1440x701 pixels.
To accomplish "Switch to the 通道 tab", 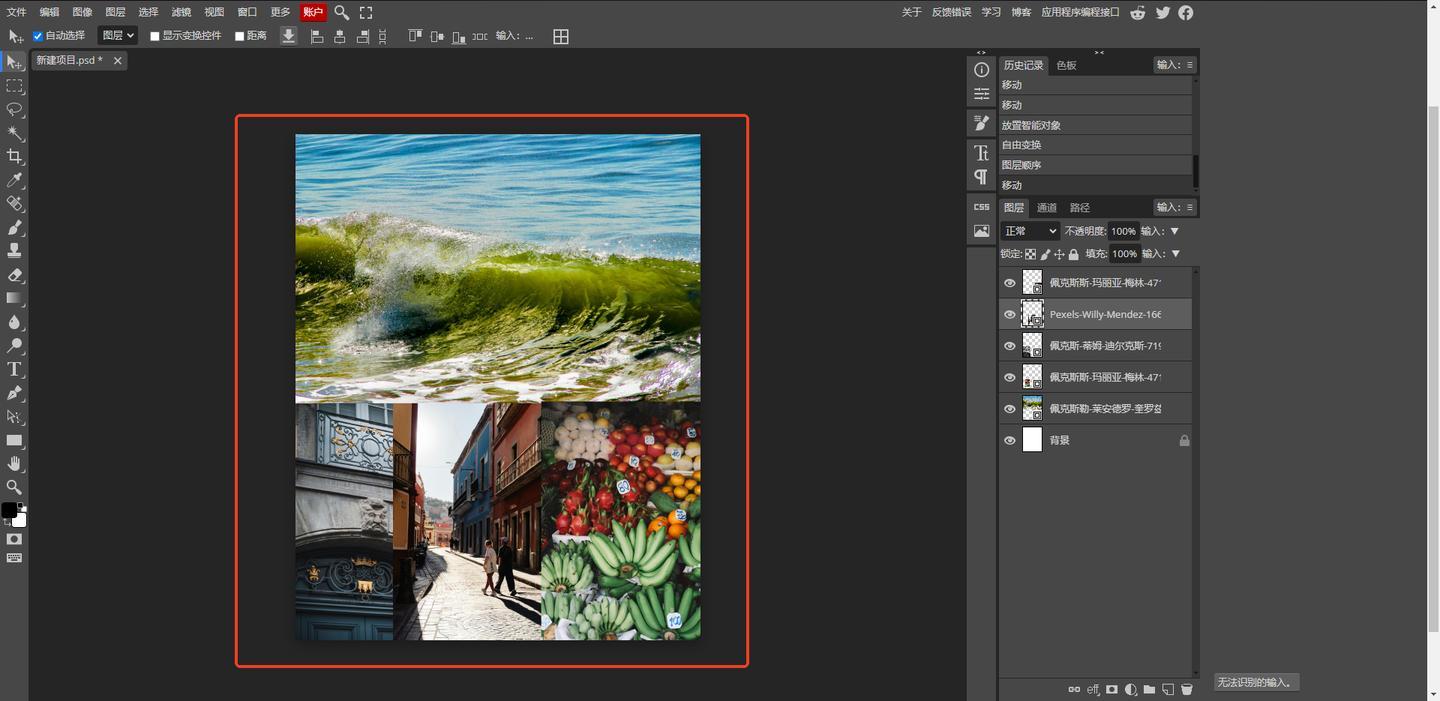I will tap(1046, 208).
